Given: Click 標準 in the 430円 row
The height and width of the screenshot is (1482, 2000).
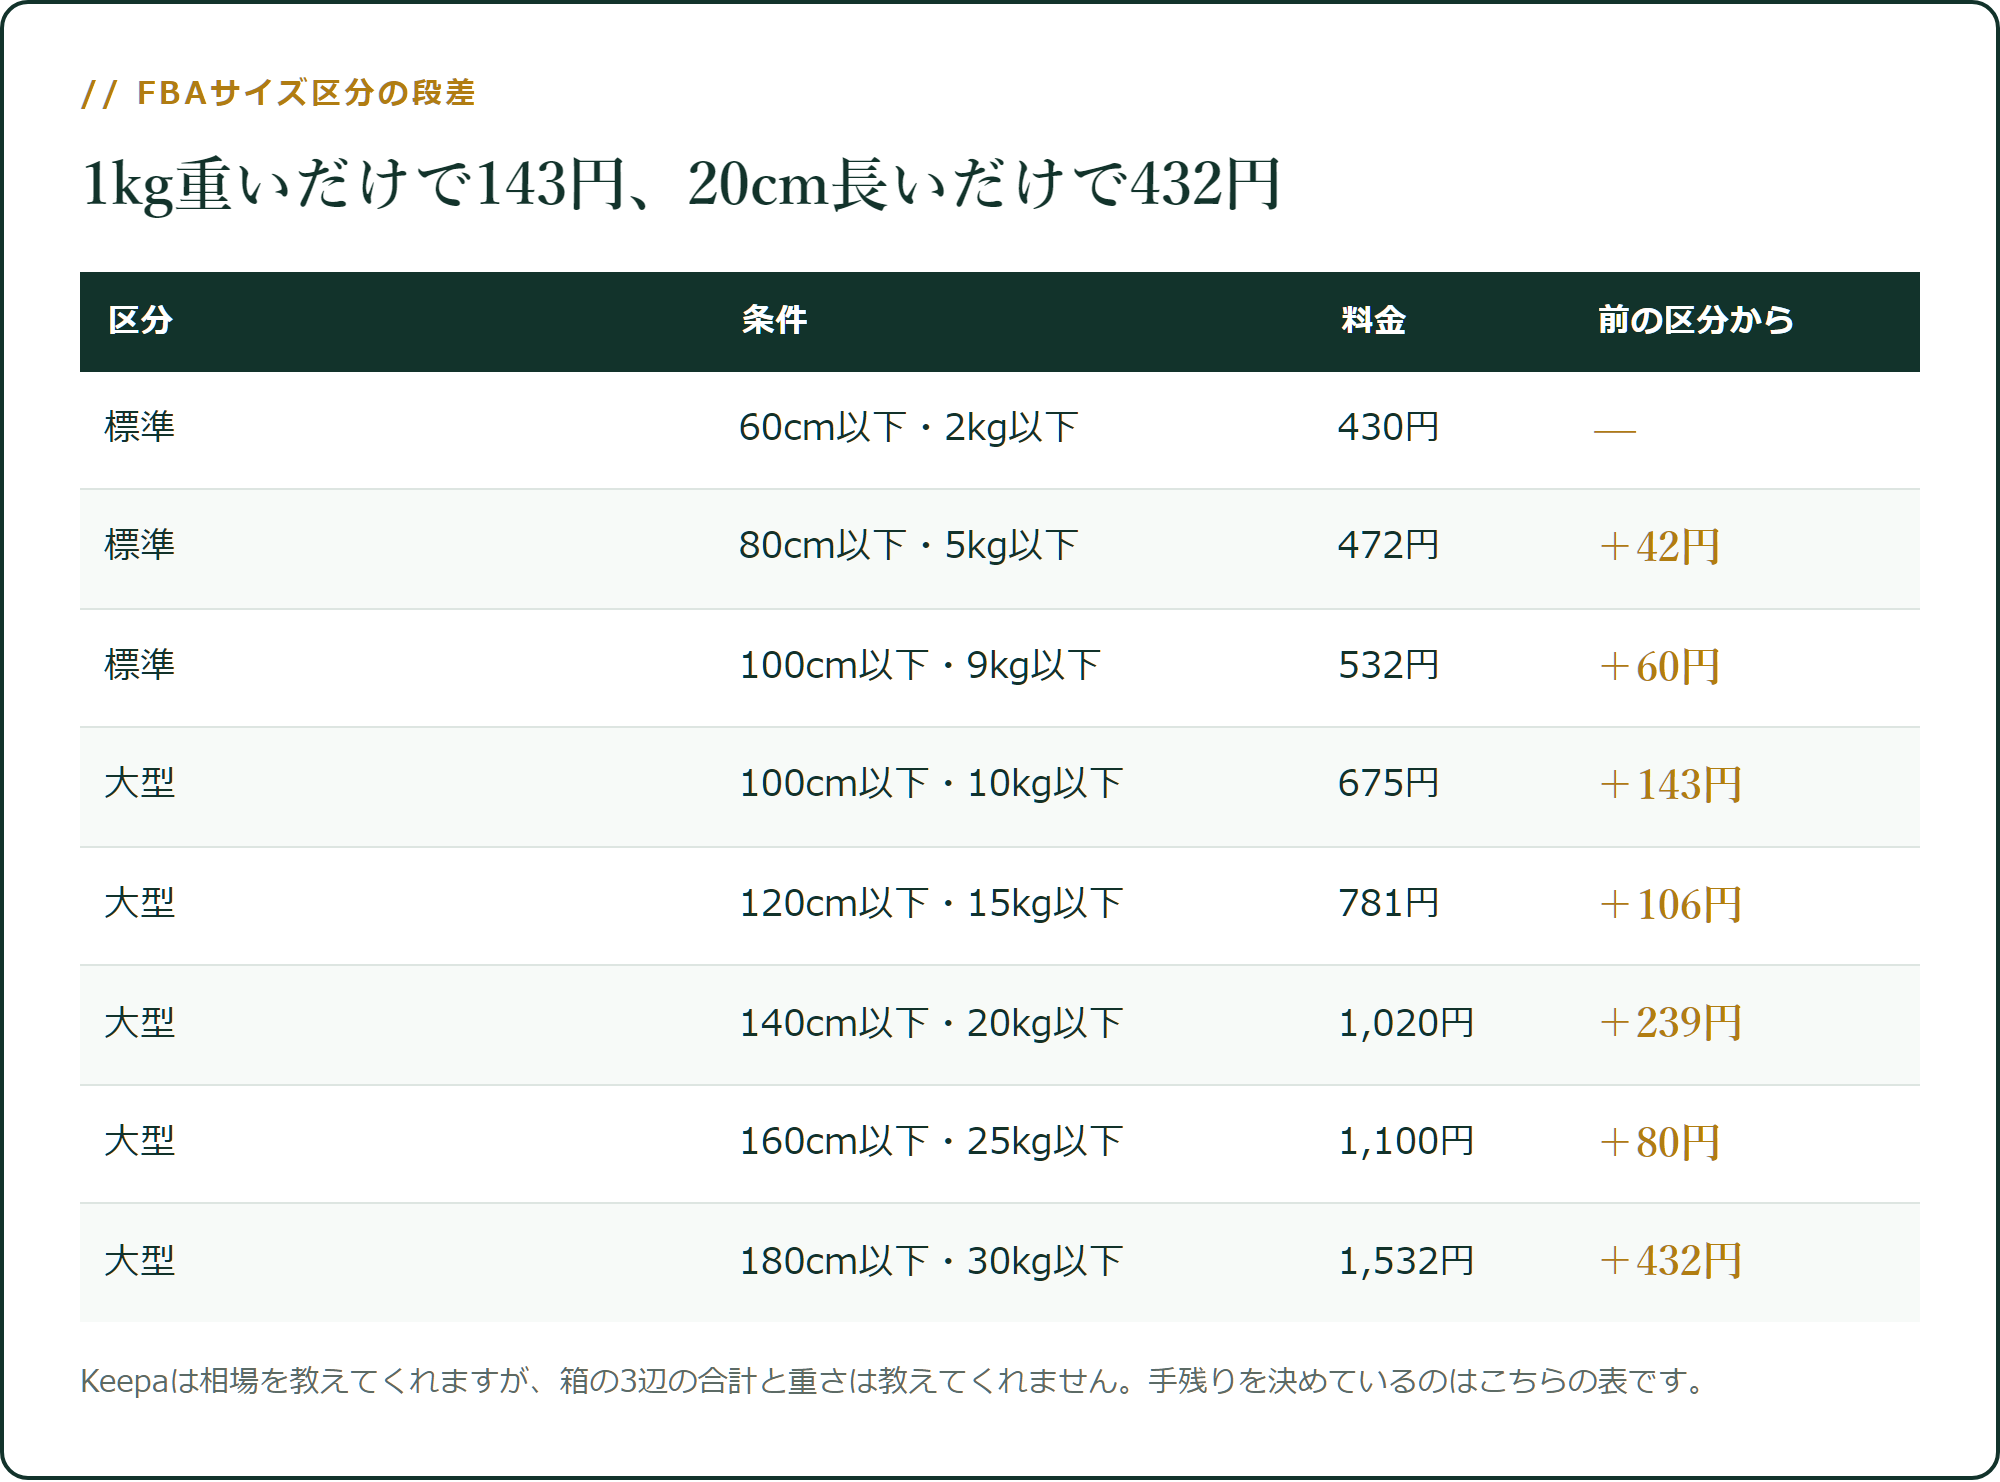Looking at the screenshot, I should (x=140, y=427).
